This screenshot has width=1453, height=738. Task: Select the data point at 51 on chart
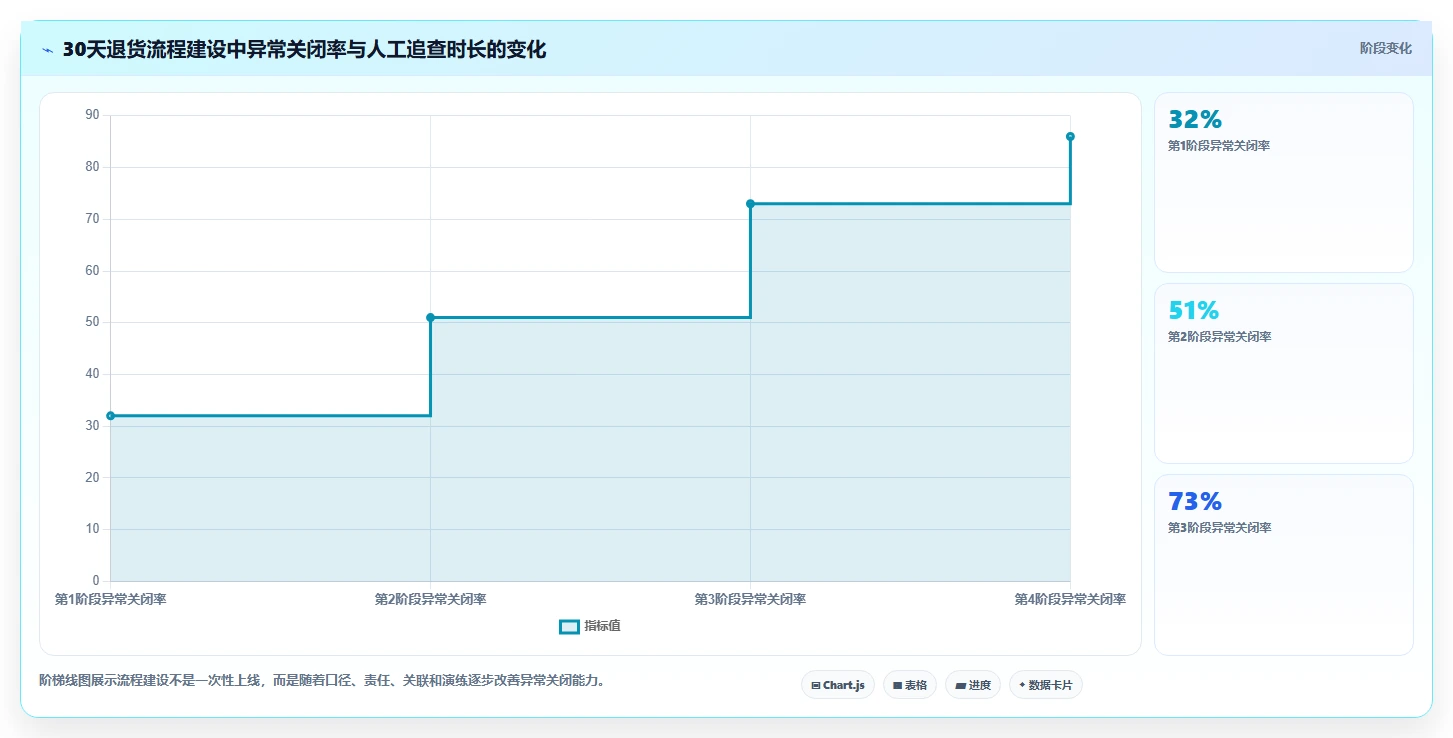(430, 318)
